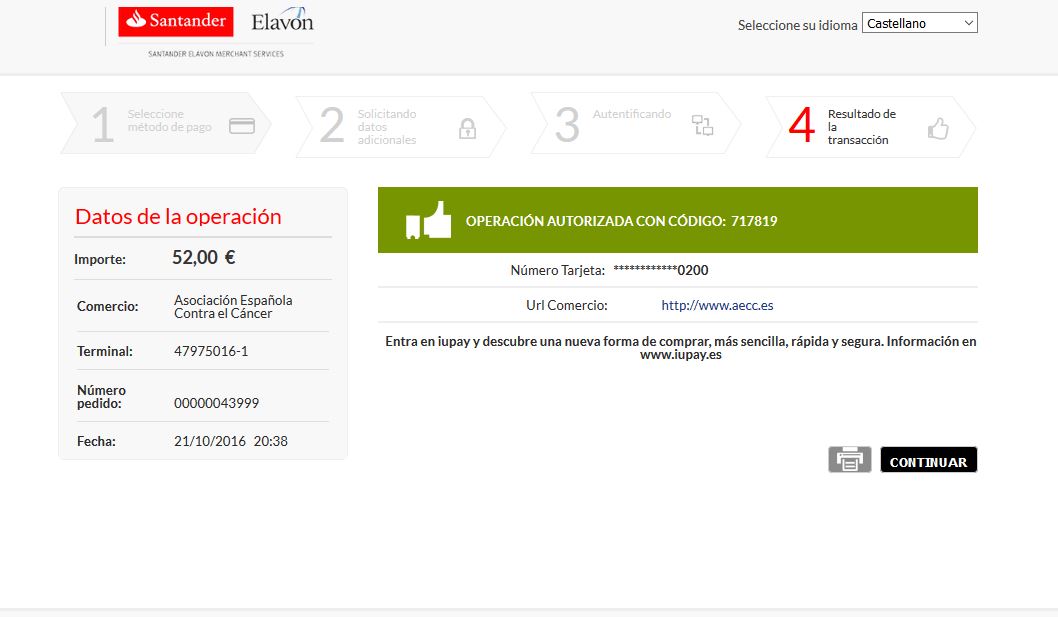Click the order number 00000043999
This screenshot has height=617, width=1058.
pyautogui.click(x=216, y=403)
